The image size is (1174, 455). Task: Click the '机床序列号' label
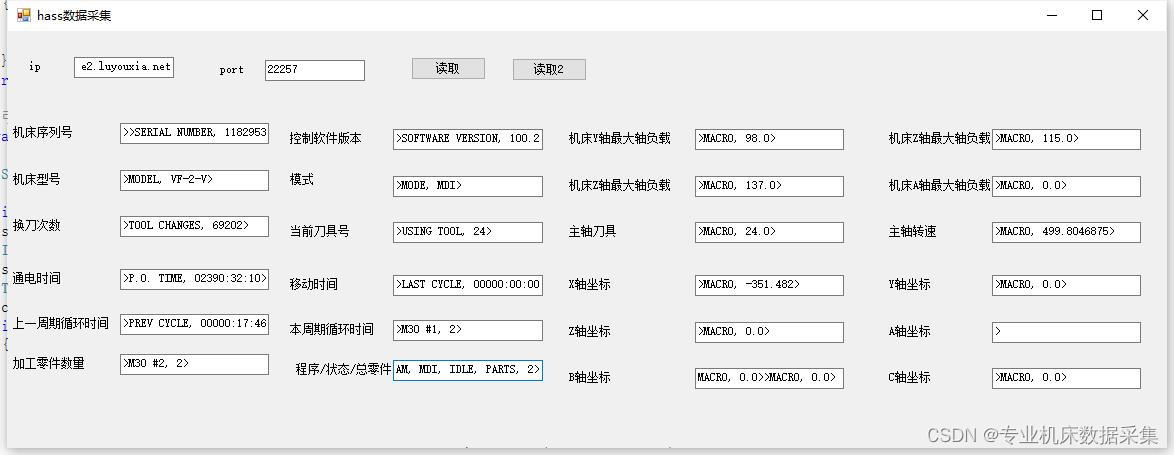(x=43, y=132)
